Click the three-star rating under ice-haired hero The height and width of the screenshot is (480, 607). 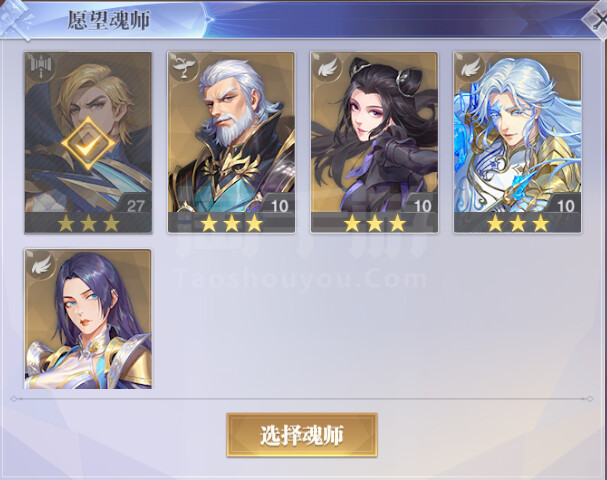pos(518,223)
